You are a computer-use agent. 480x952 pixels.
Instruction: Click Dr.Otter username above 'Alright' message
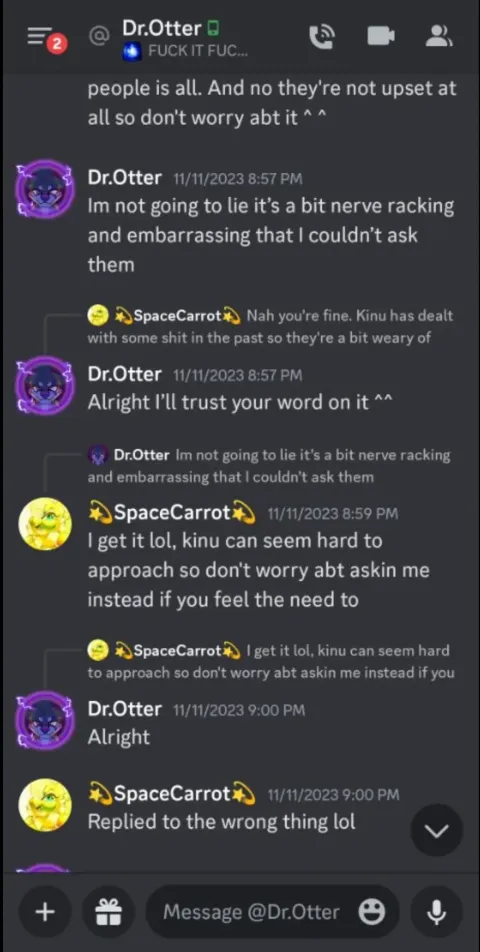point(124,709)
